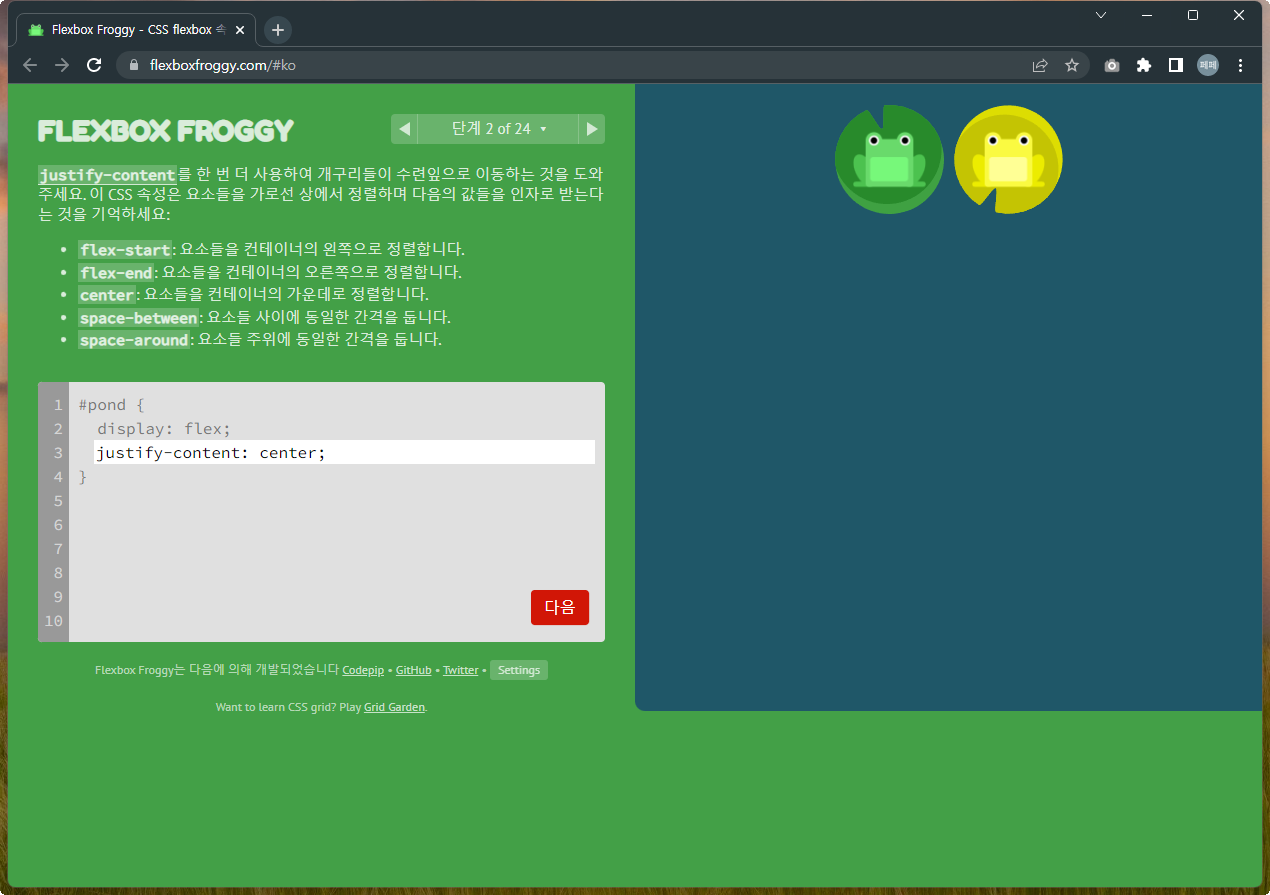Screen dimensions: 1270x895
Task: Open the Grid Garden link
Action: coord(395,707)
